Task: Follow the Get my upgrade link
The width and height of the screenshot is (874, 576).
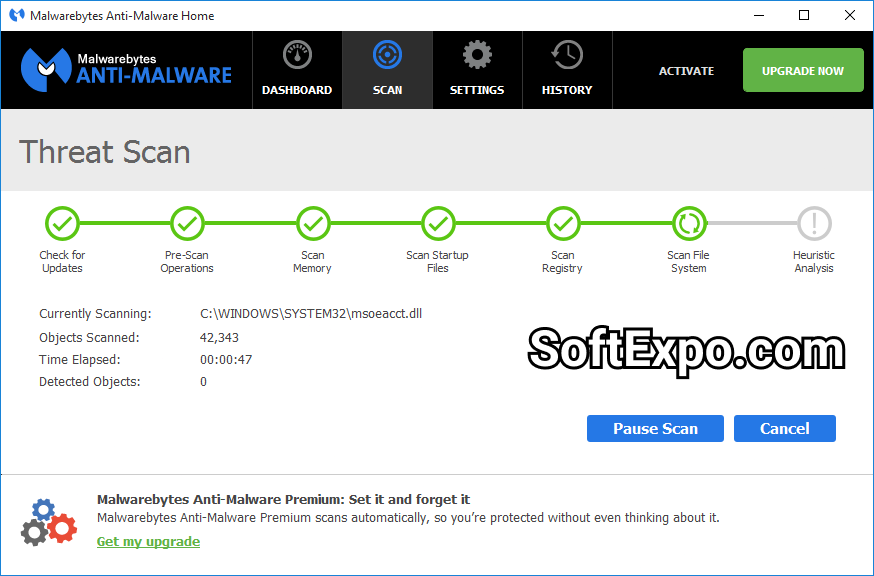Action: coord(148,542)
